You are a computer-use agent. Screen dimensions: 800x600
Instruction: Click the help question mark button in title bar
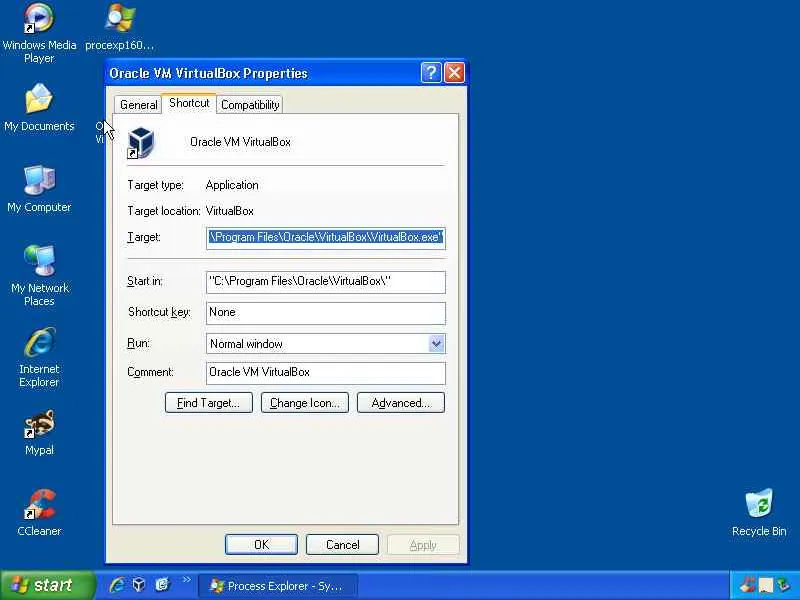(431, 72)
